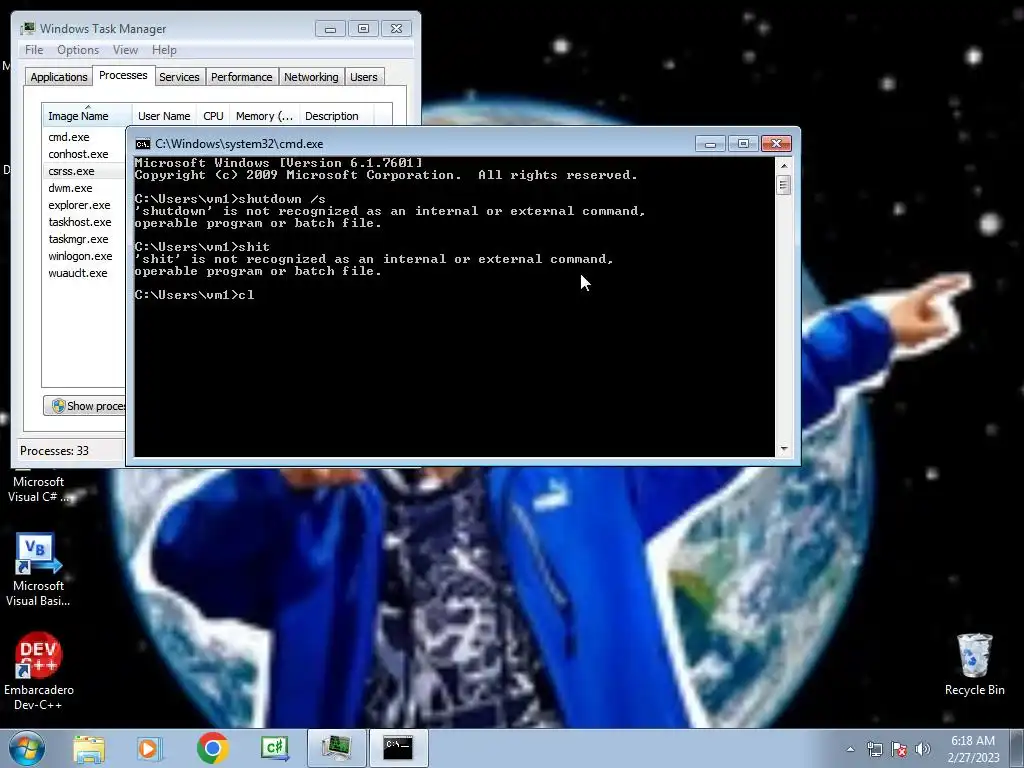Close the cmd.exe window
Viewport: 1024px width, 768px height.
coord(776,144)
